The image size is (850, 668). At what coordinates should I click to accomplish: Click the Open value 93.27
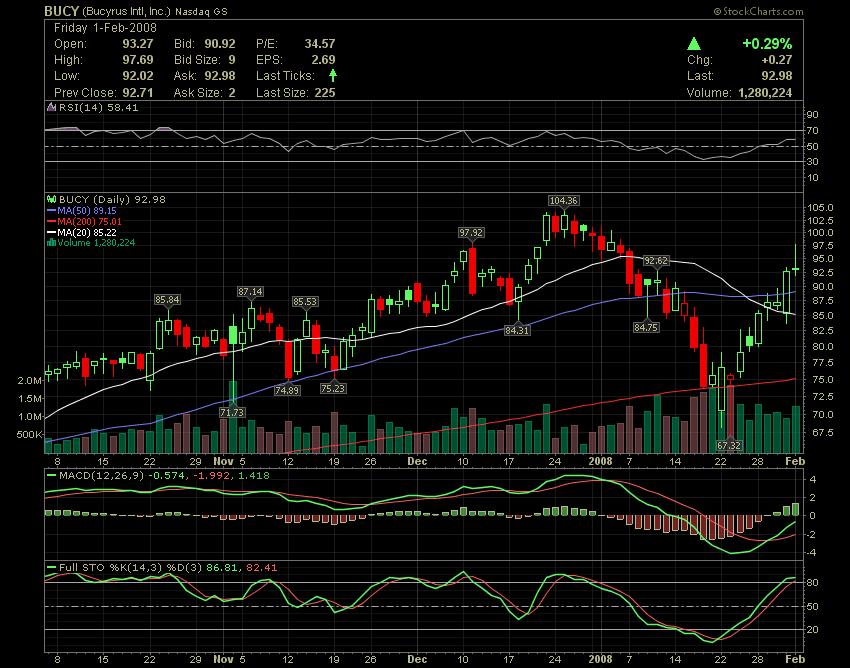(138, 44)
